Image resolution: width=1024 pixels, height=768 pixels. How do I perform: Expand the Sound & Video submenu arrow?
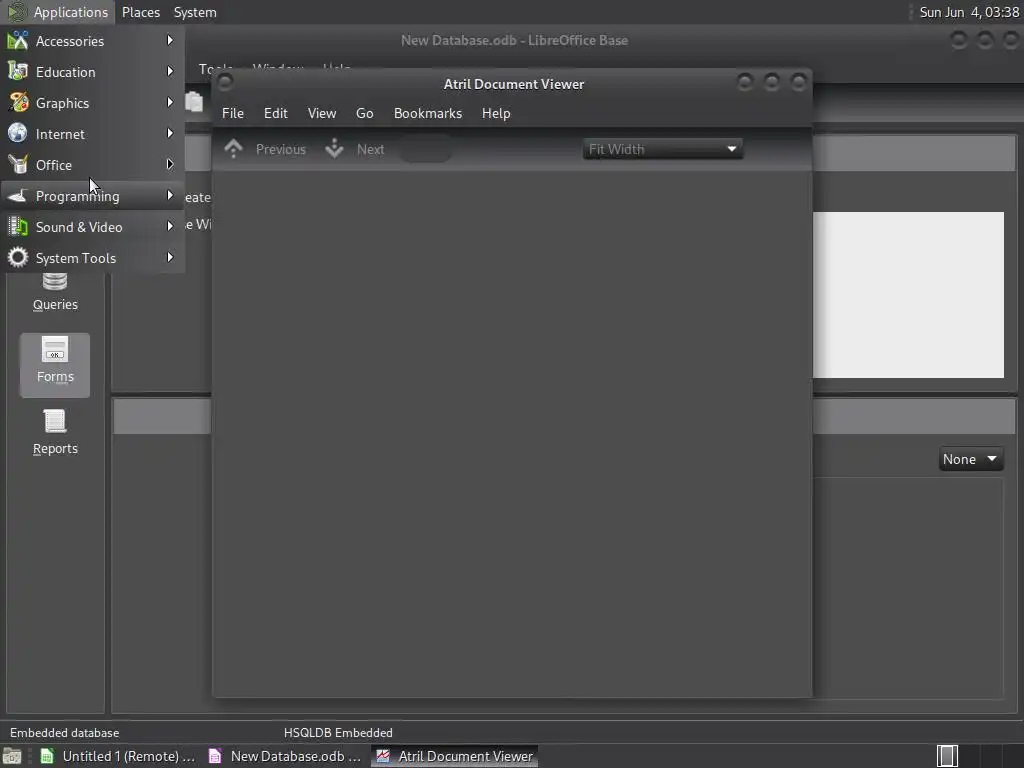click(170, 227)
